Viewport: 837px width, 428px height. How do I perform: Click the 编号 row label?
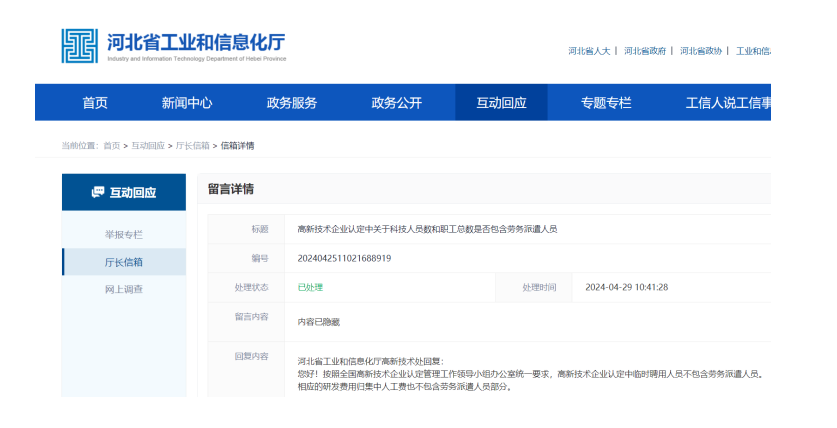pyautogui.click(x=260, y=258)
